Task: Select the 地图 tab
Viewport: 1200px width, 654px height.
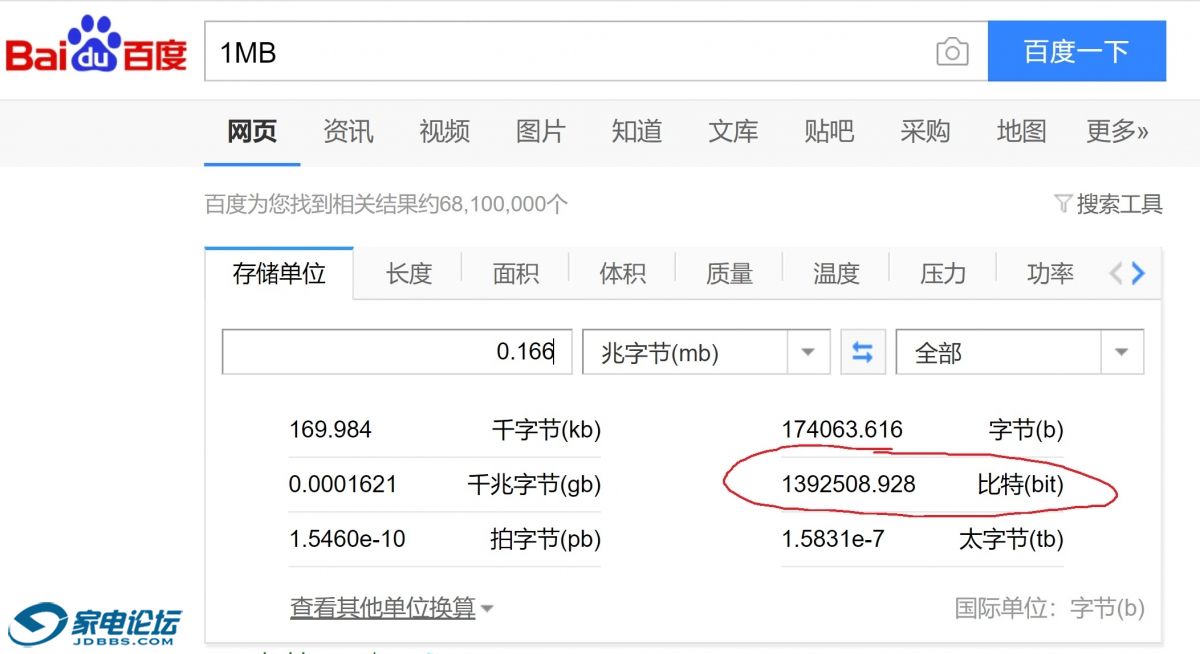Action: click(x=1021, y=131)
